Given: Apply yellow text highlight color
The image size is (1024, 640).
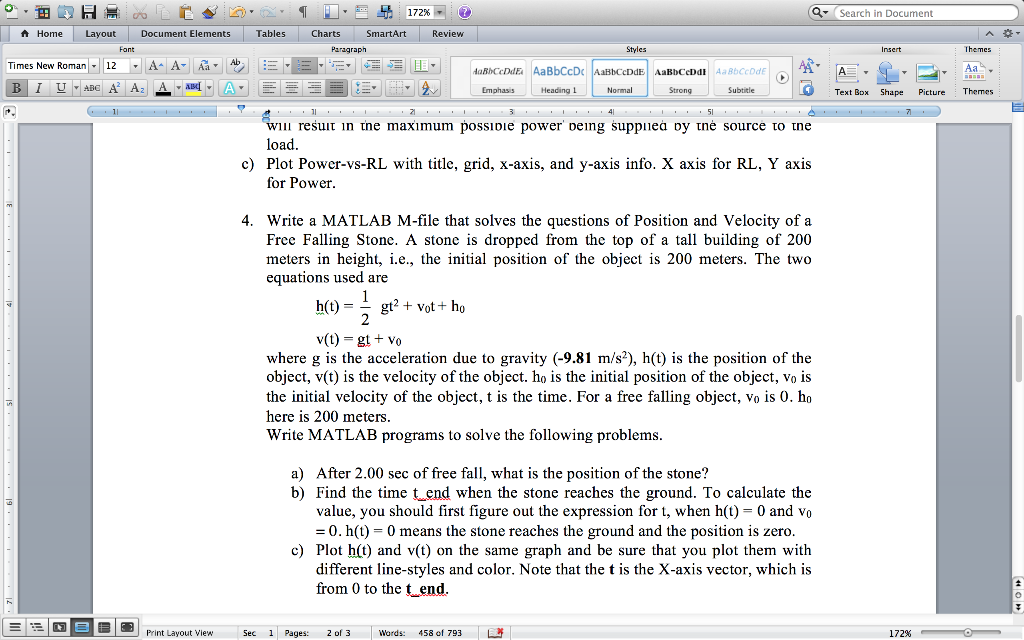Looking at the screenshot, I should pyautogui.click(x=194, y=87).
